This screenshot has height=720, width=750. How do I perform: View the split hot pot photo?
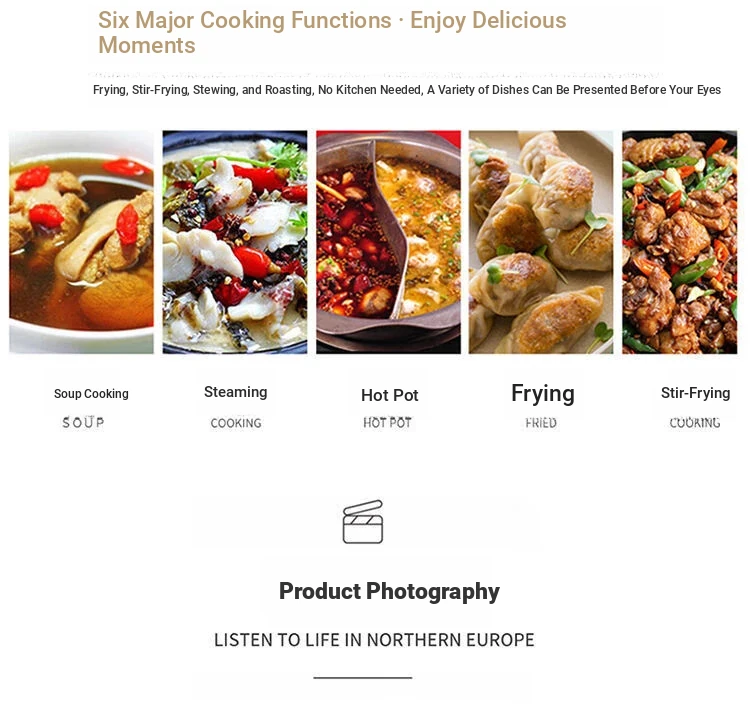[388, 242]
